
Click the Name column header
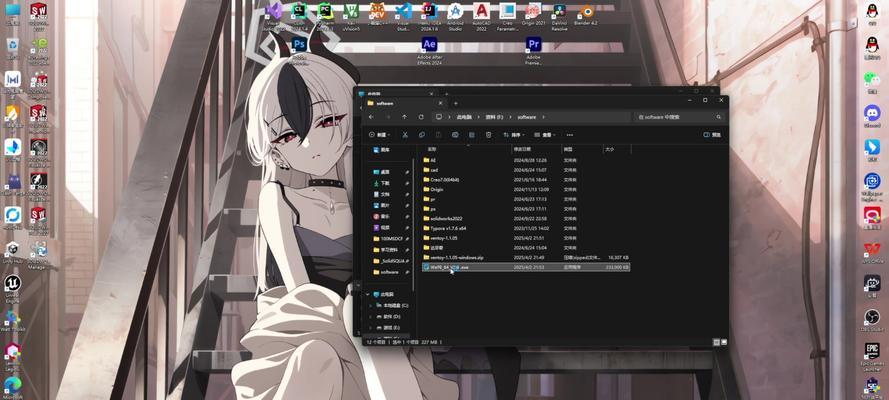(x=467, y=149)
